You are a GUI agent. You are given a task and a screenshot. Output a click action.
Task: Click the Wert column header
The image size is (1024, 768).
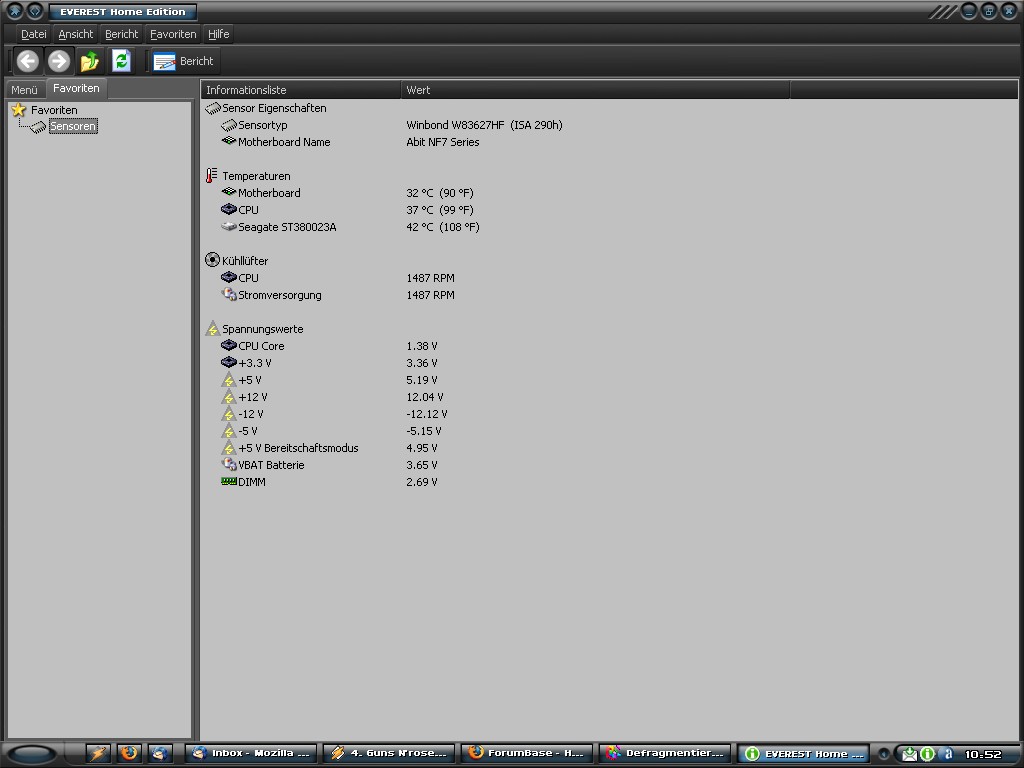click(x=595, y=90)
